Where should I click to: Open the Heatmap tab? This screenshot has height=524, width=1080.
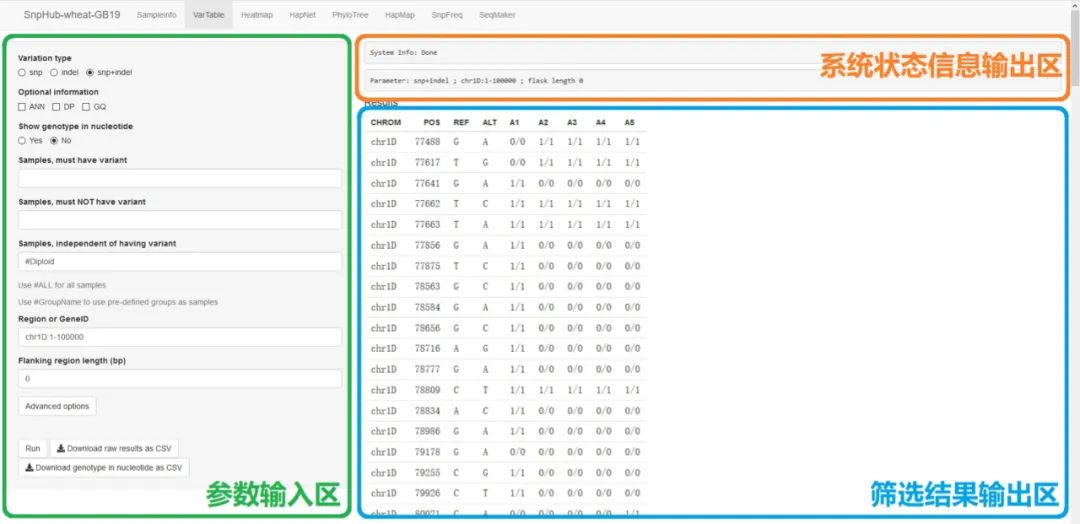coord(257,14)
